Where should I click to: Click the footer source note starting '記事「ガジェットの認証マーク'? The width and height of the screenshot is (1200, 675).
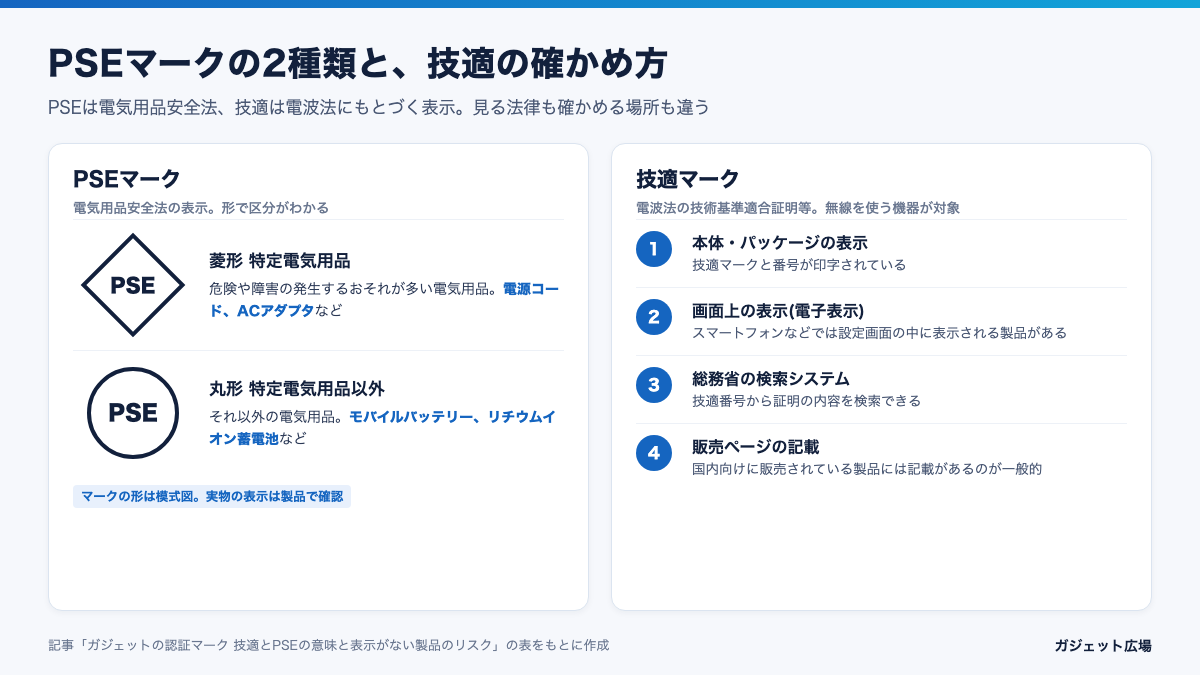(x=329, y=645)
